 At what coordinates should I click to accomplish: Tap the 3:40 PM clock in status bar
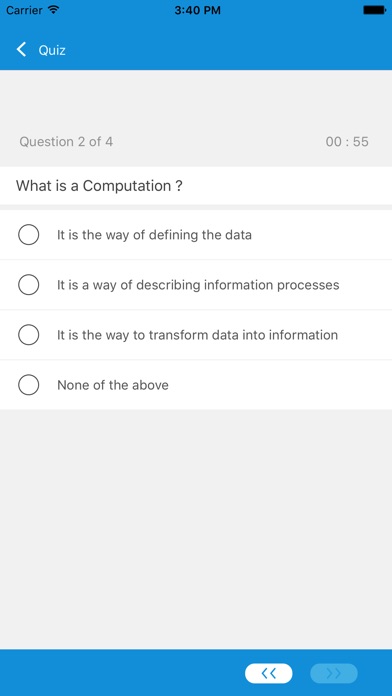point(197,10)
